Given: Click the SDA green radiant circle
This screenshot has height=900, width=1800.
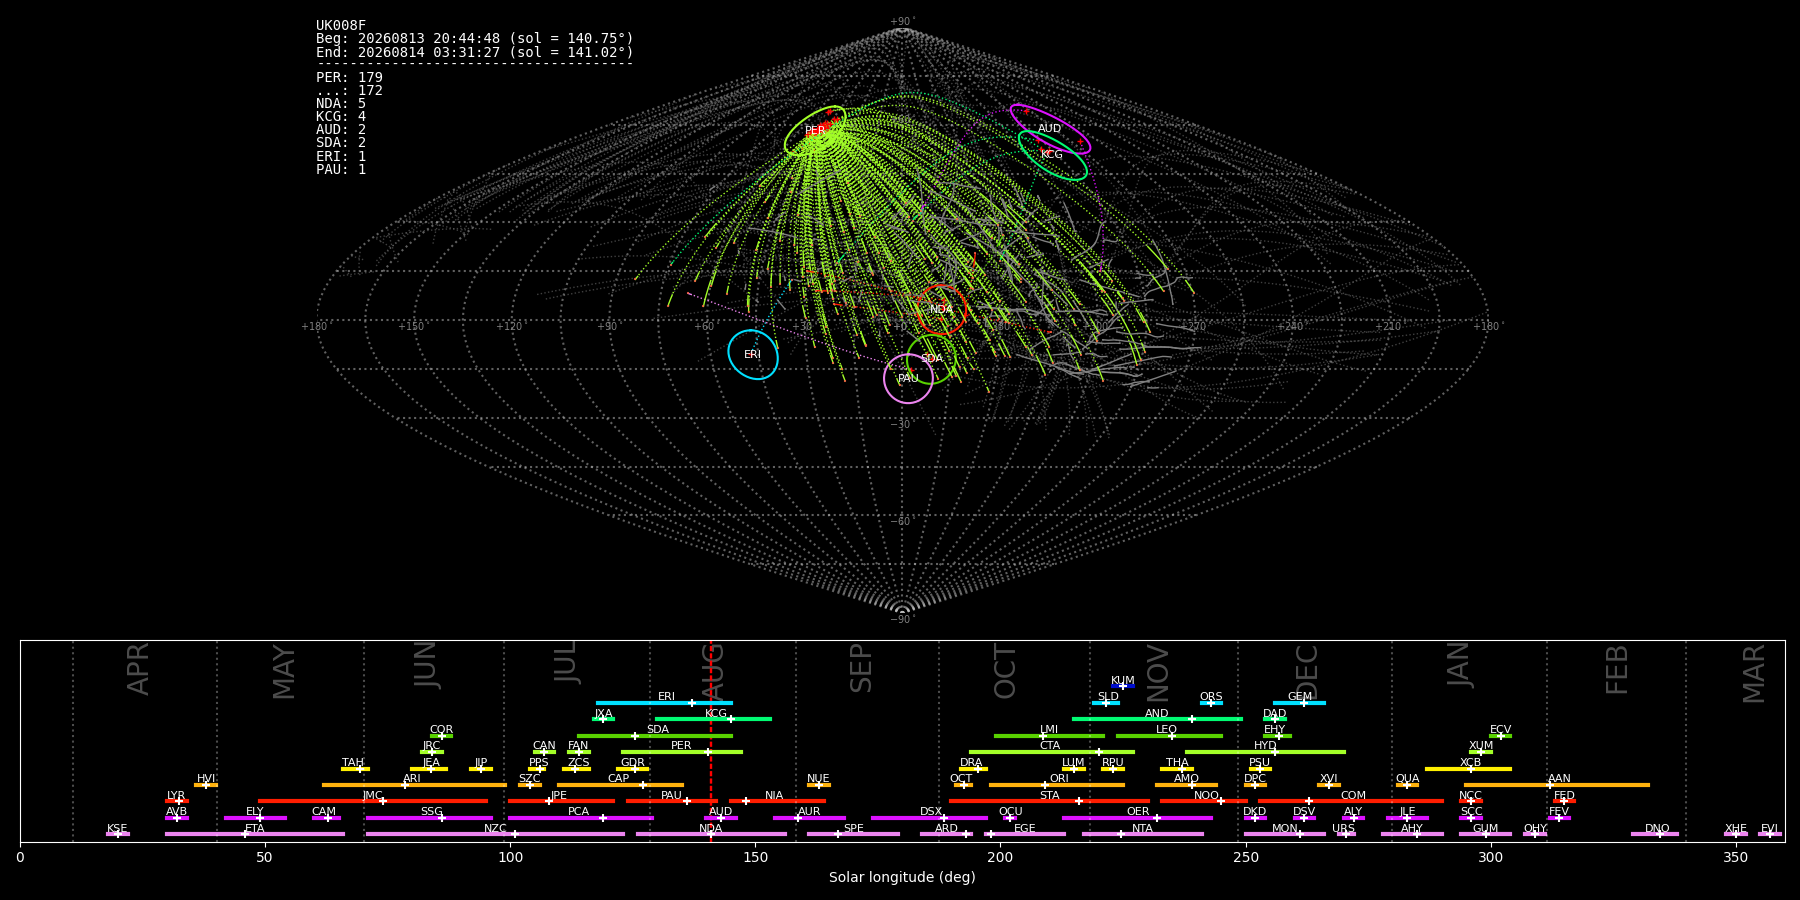Looking at the screenshot, I should pos(931,359).
